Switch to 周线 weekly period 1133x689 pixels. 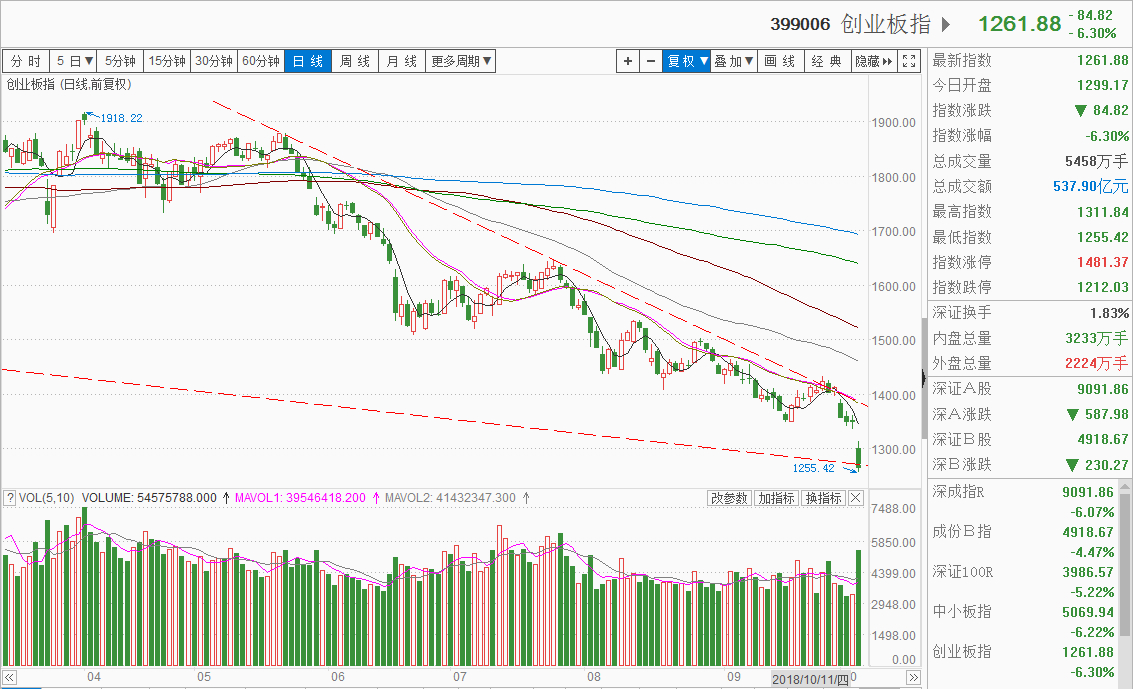coord(355,61)
